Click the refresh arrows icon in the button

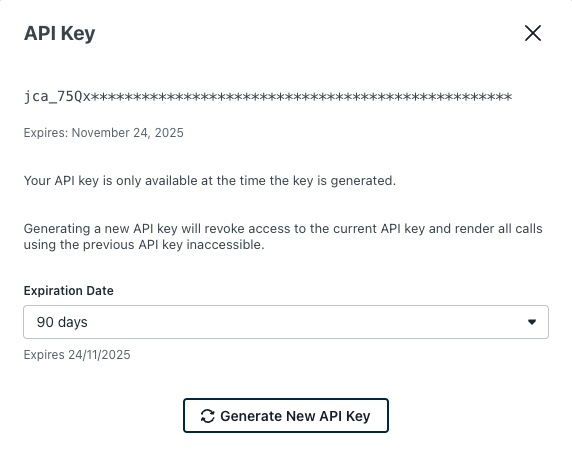[x=208, y=416]
